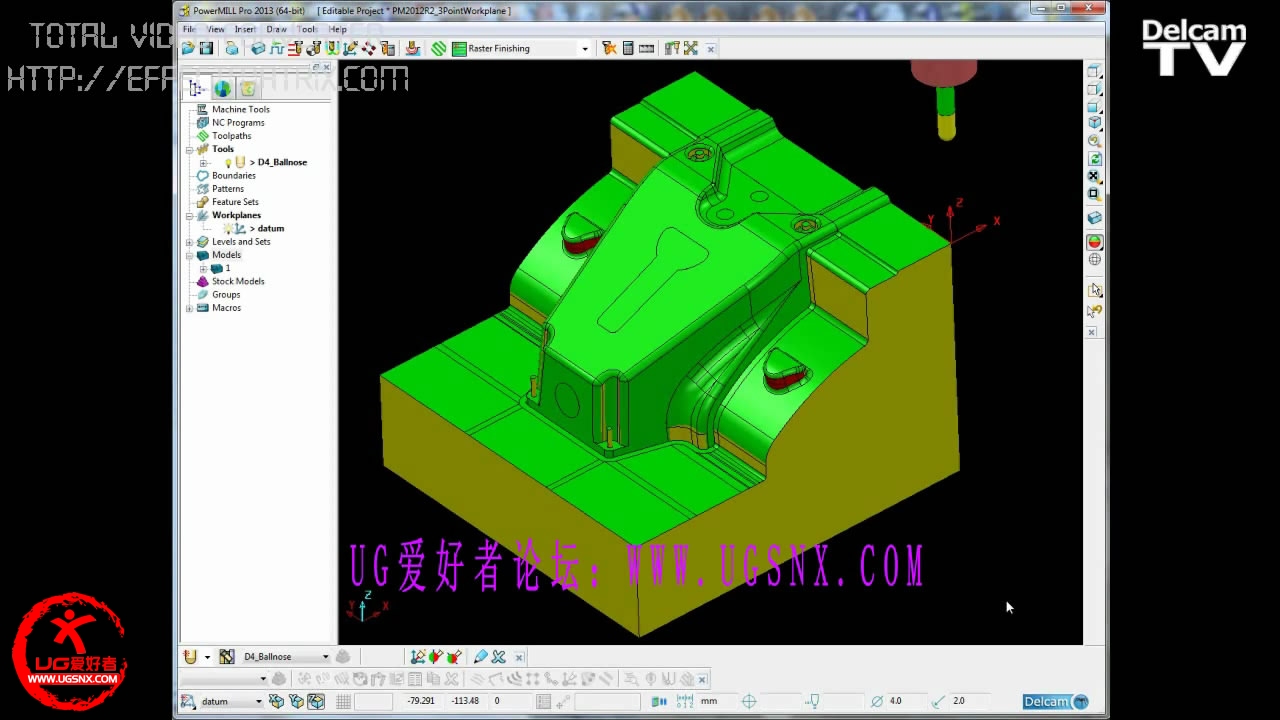Select Stock Models in explorer tree

coord(238,281)
